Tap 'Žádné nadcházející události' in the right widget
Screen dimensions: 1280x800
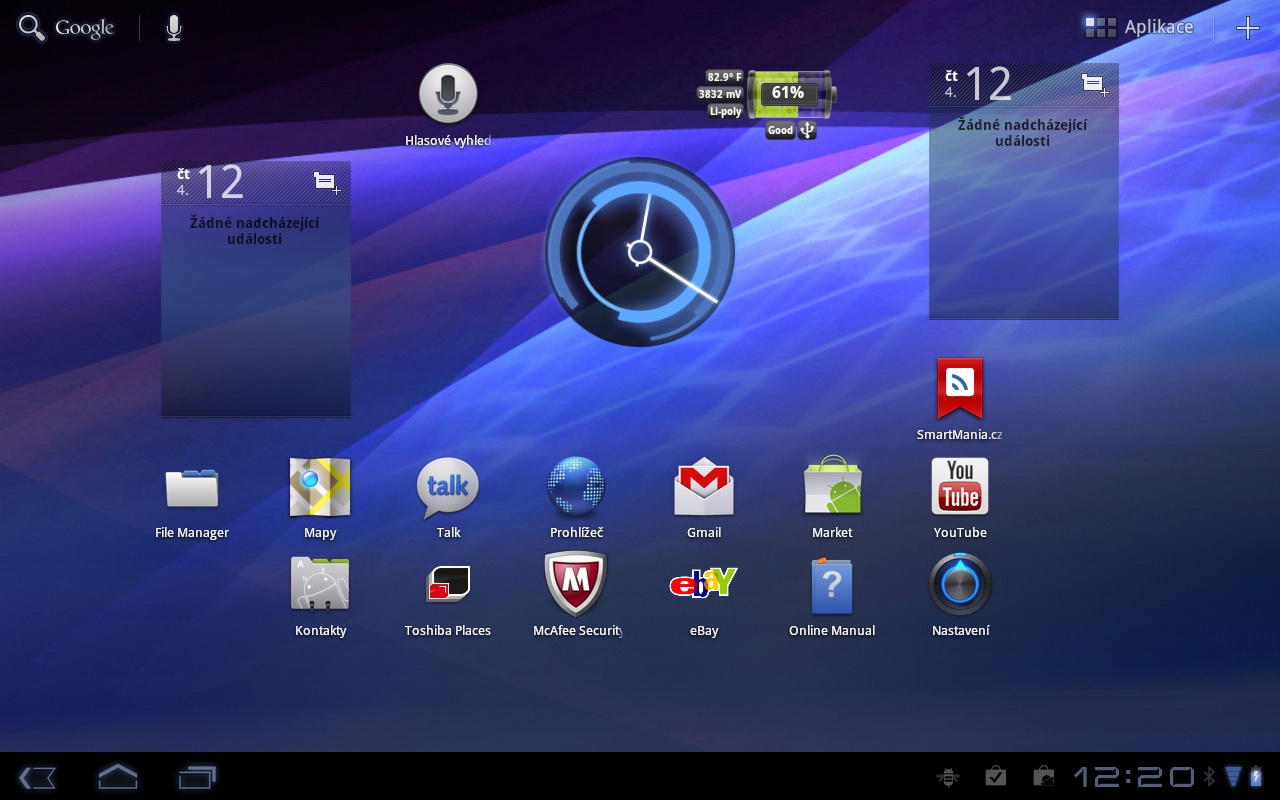pyautogui.click(x=1023, y=133)
